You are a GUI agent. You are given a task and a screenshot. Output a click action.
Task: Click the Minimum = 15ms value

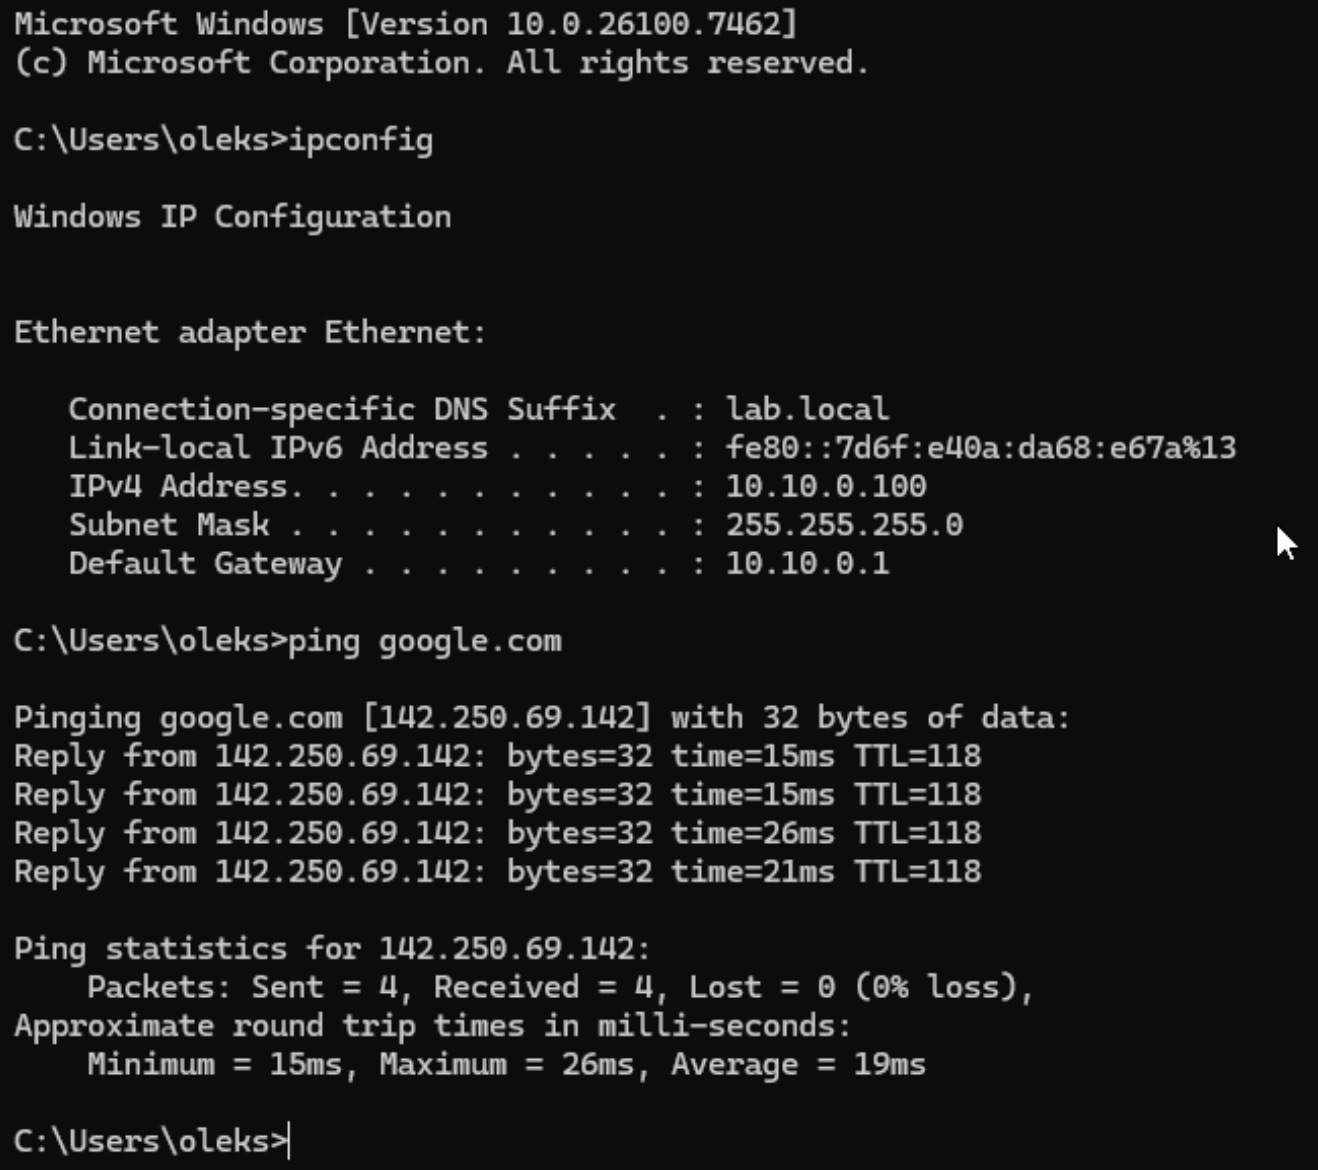[x=214, y=1064]
